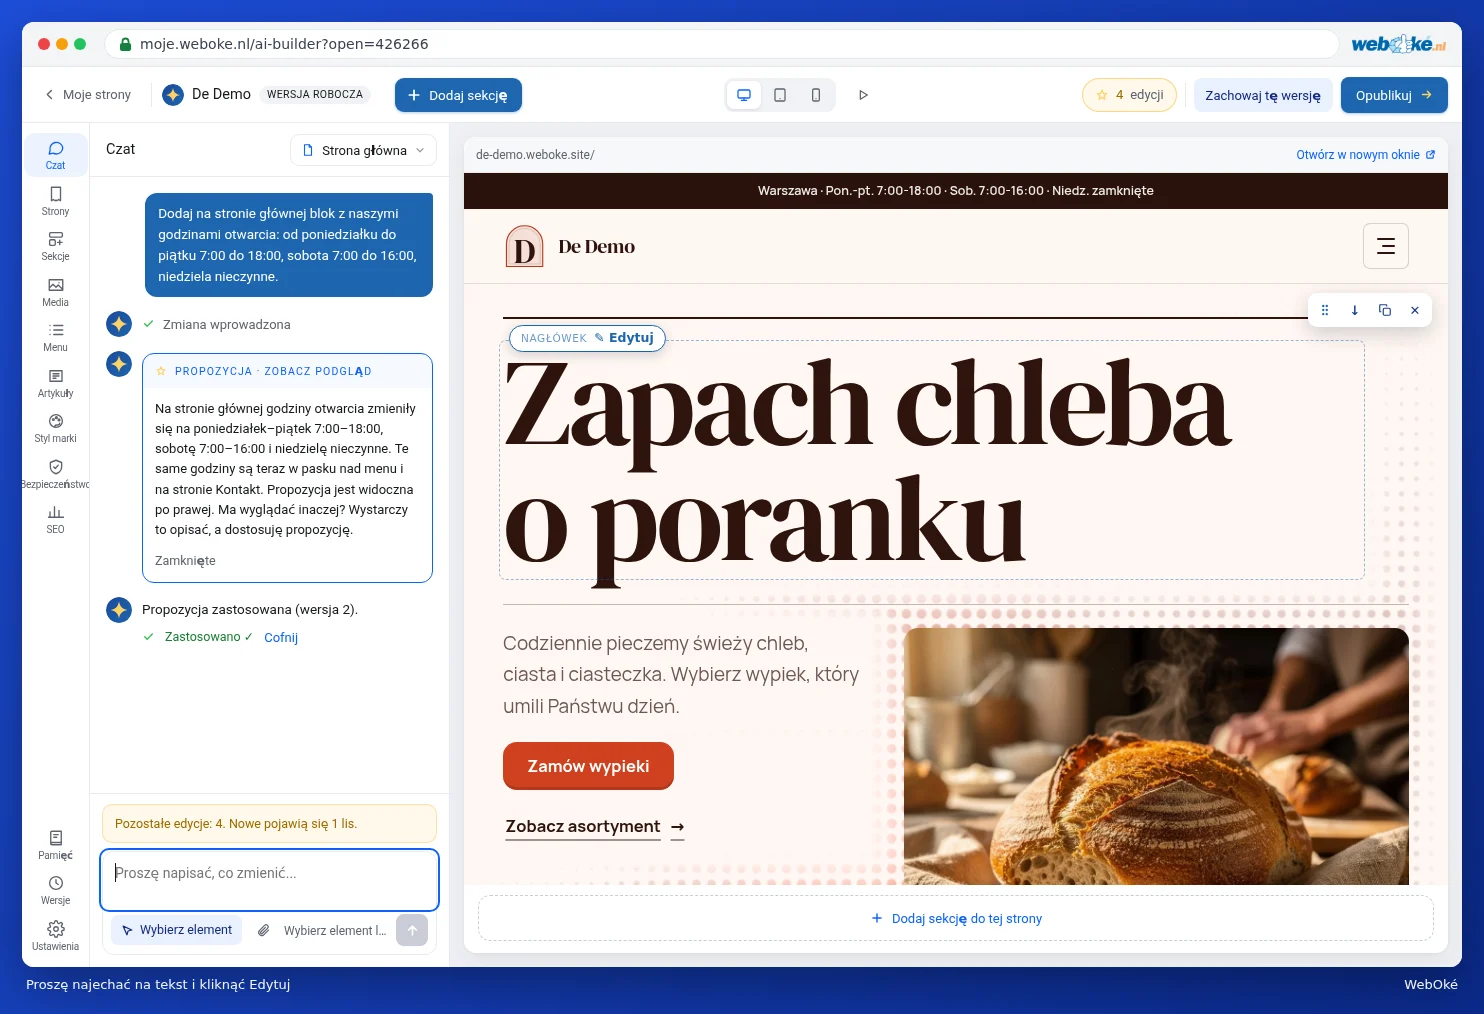Click Zachowaj tę wersję button
1484x1014 pixels.
(x=1263, y=95)
